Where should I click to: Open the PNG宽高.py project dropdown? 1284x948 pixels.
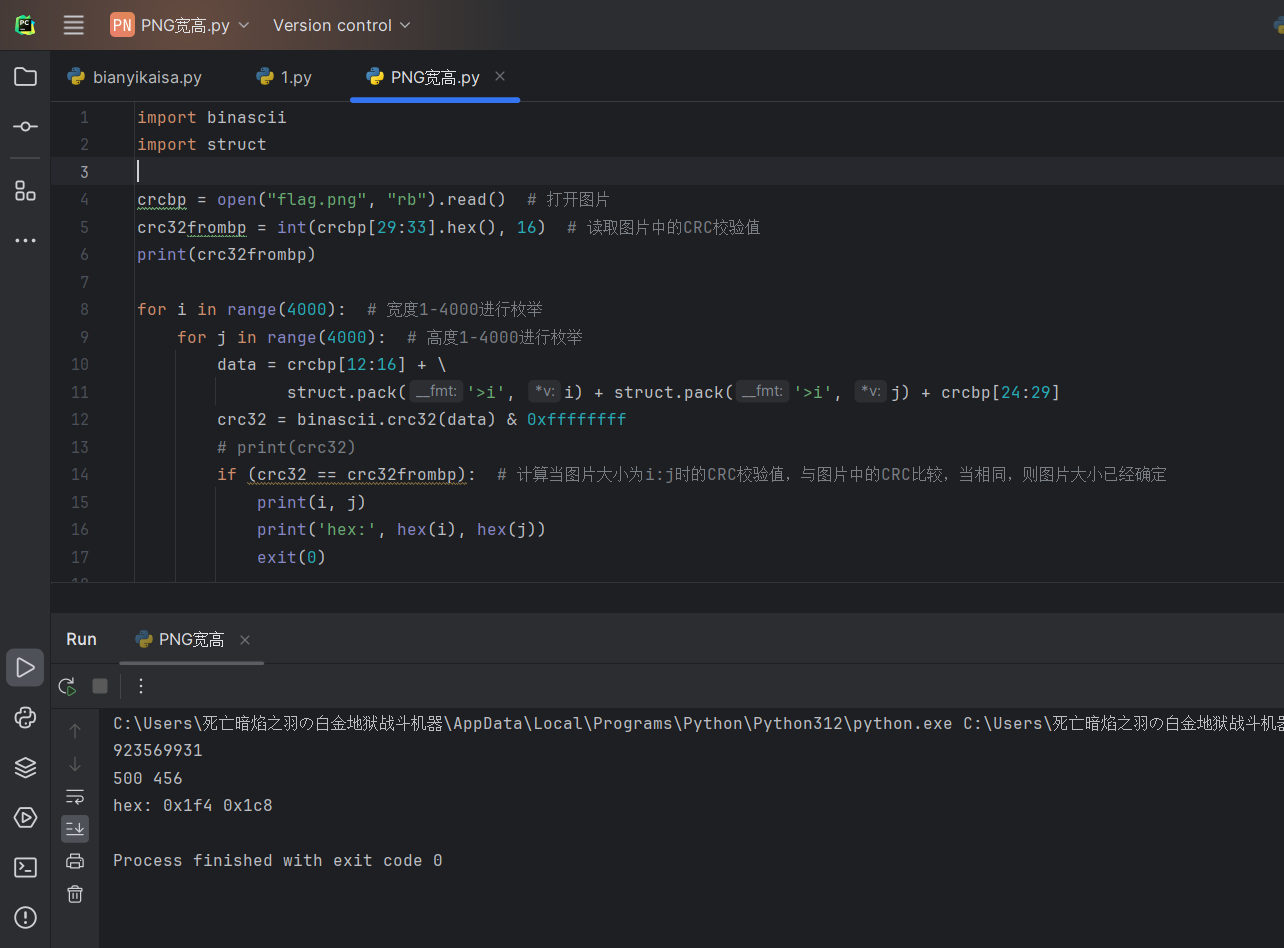[x=180, y=25]
